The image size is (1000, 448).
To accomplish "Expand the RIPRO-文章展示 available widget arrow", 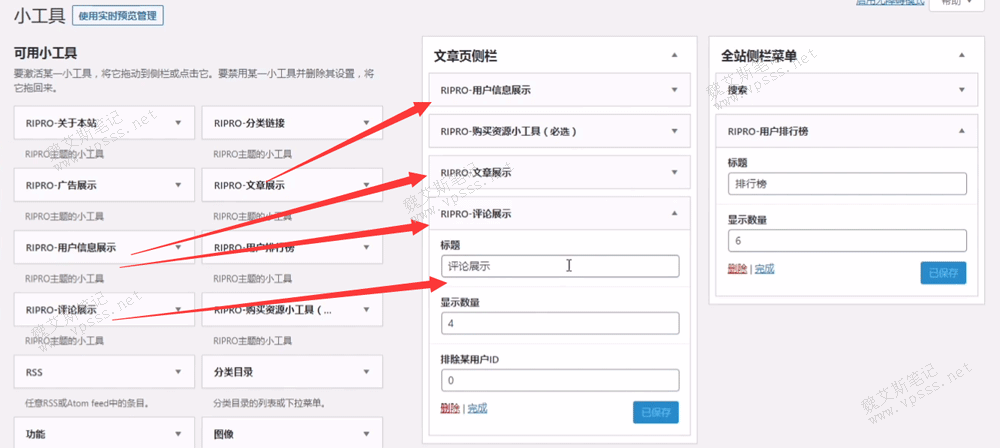I will (366, 185).
